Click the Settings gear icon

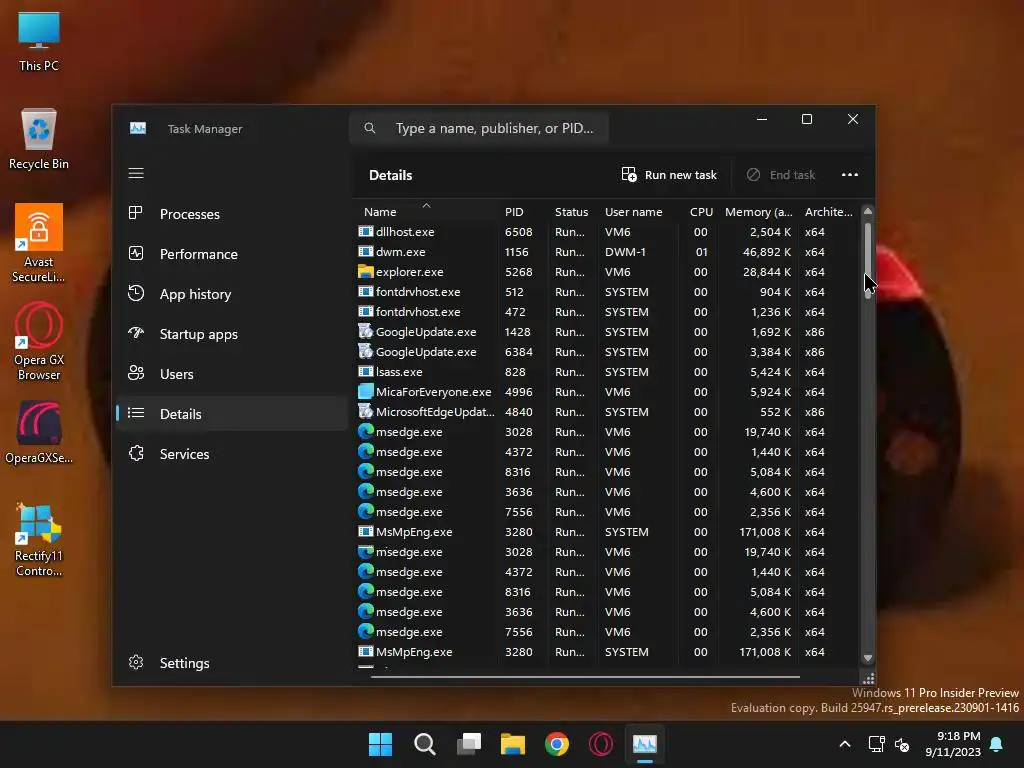tap(136, 662)
